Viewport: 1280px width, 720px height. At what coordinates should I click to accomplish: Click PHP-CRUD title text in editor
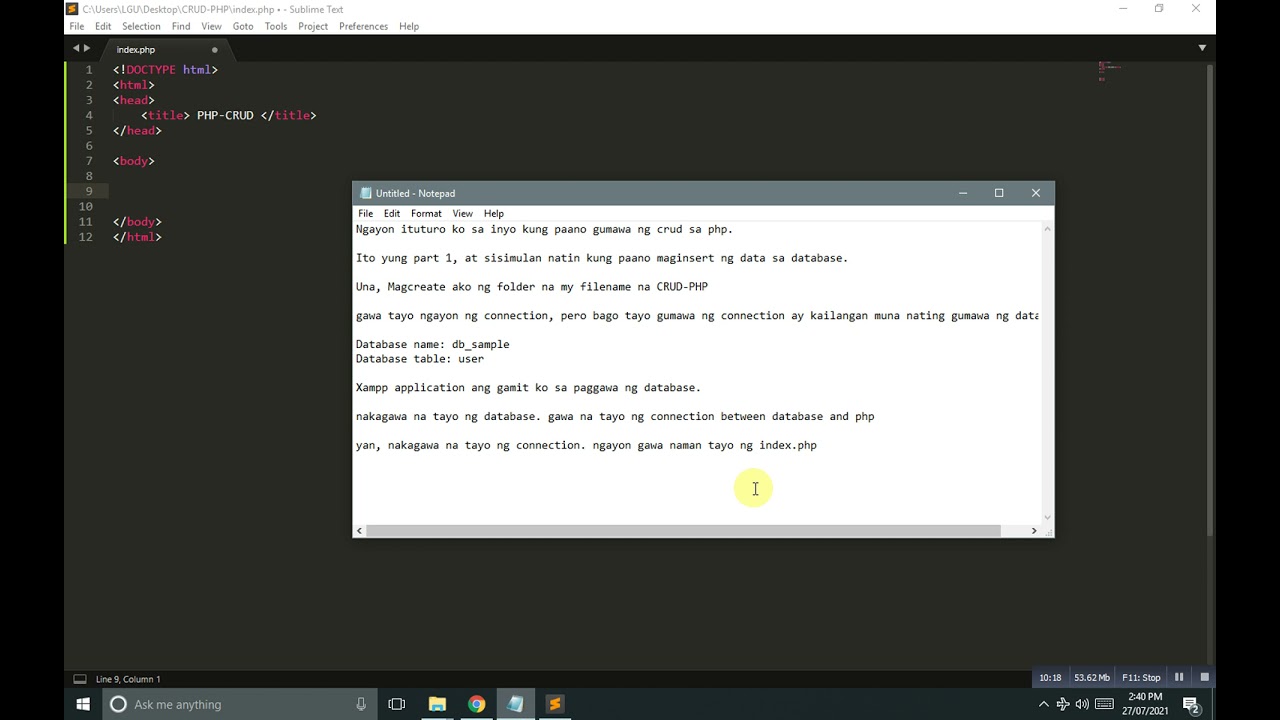[x=225, y=115]
